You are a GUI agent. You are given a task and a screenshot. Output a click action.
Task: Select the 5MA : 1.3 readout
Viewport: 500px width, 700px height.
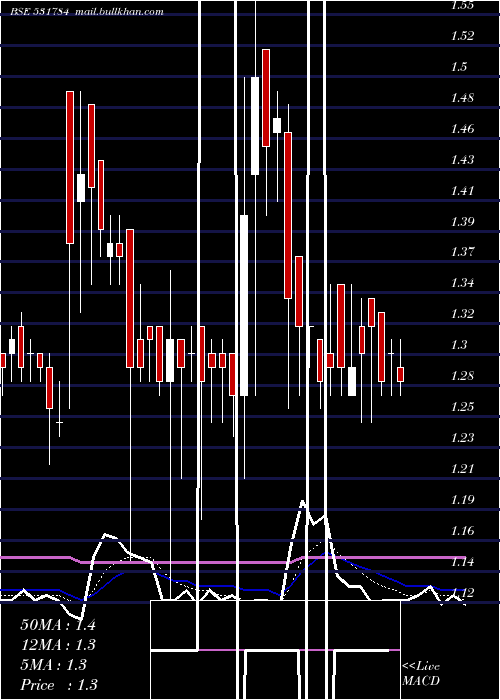click(54, 665)
